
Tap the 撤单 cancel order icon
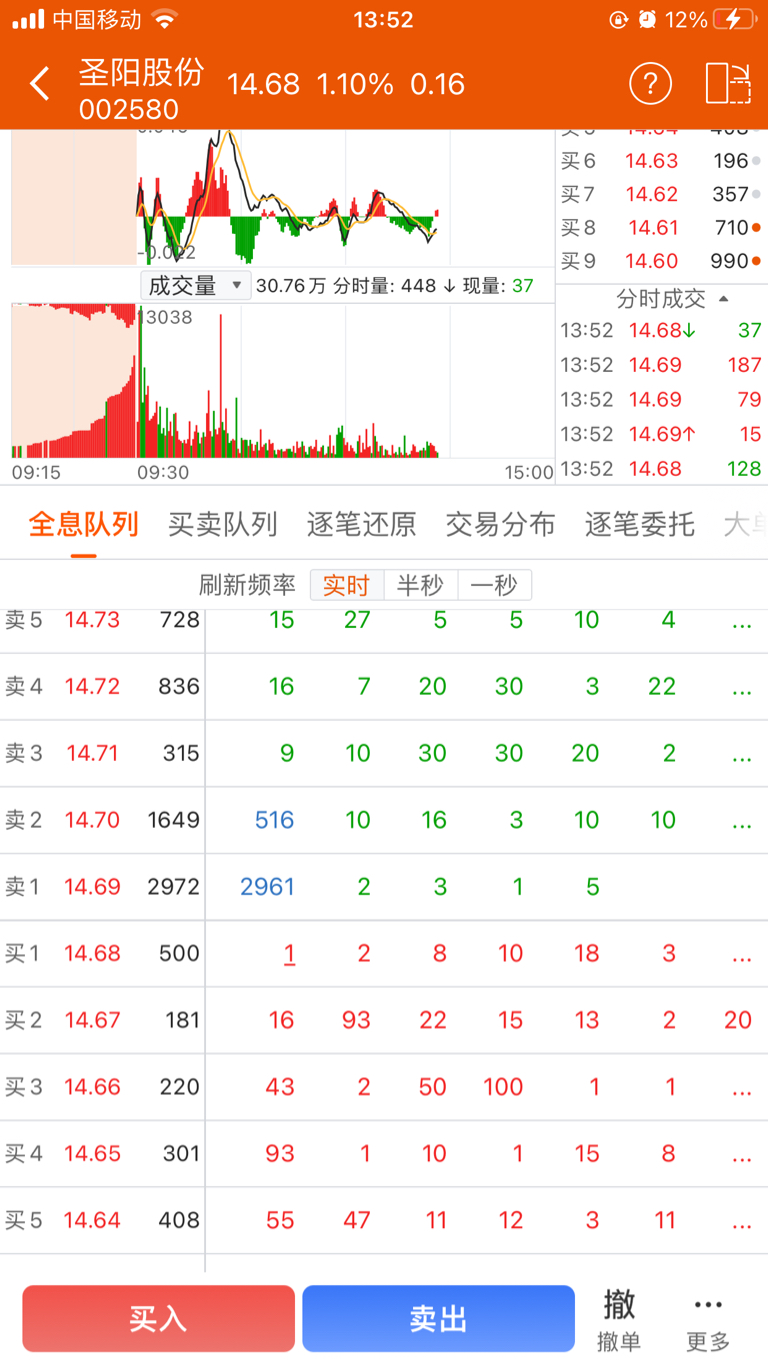619,1320
